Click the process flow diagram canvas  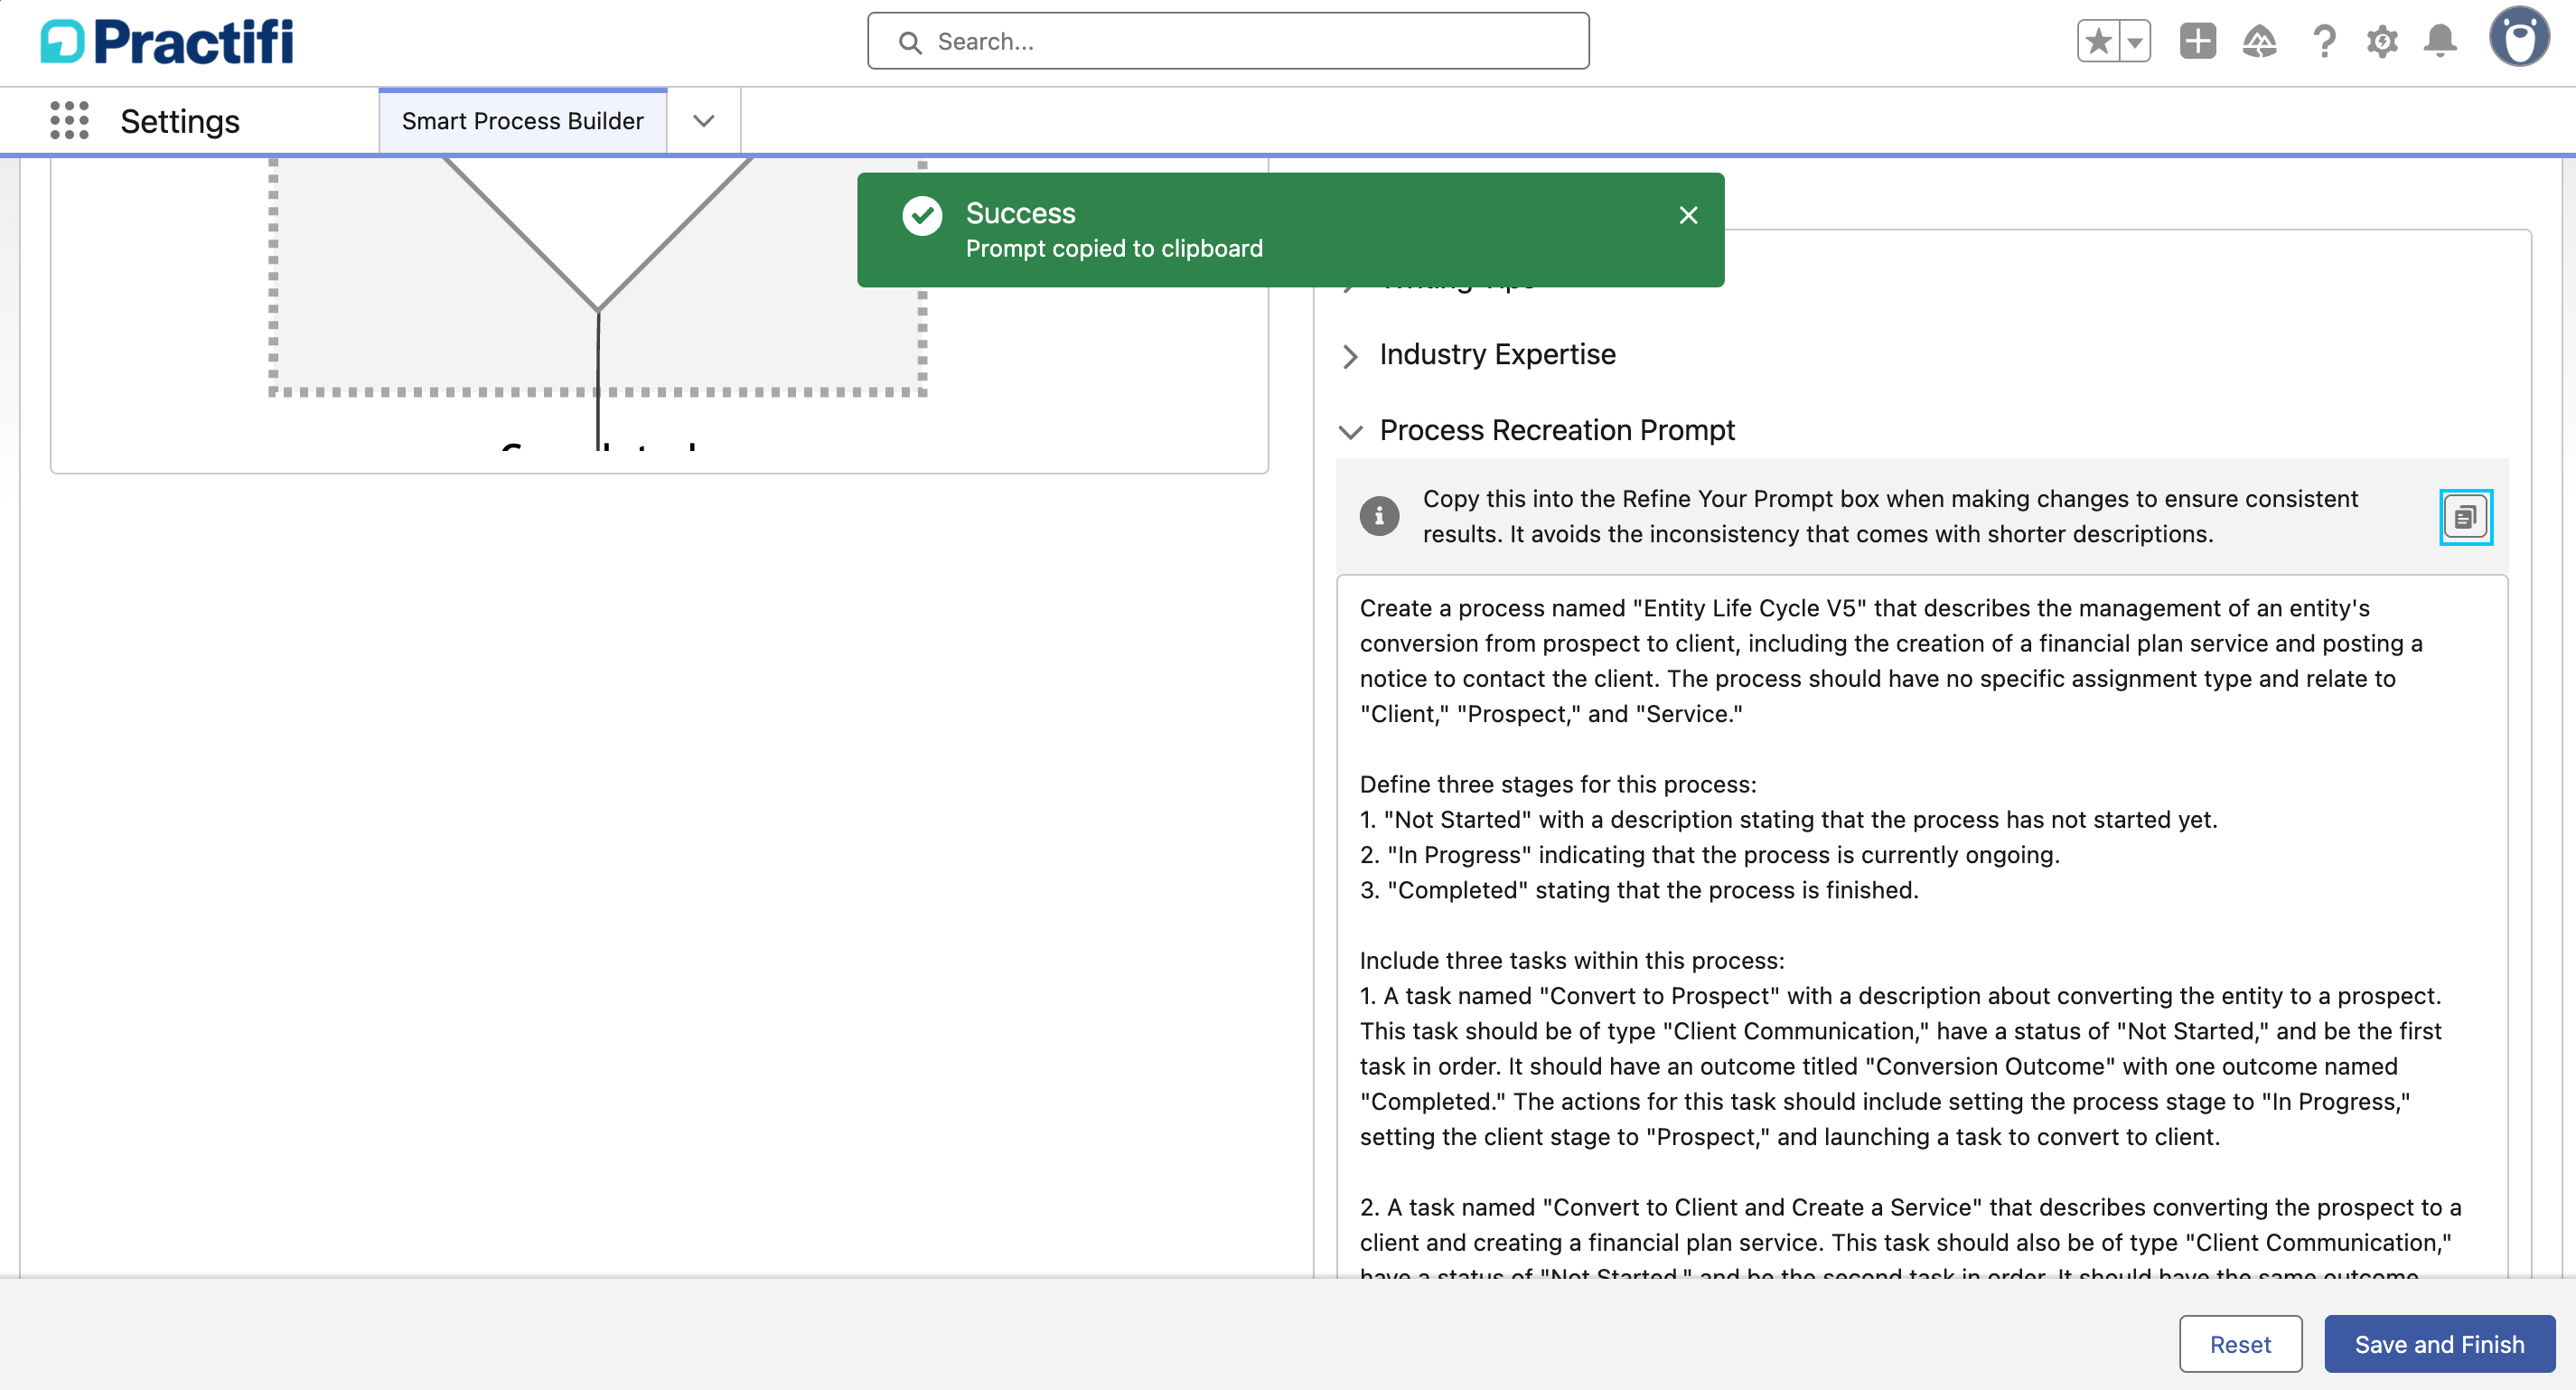(659, 314)
